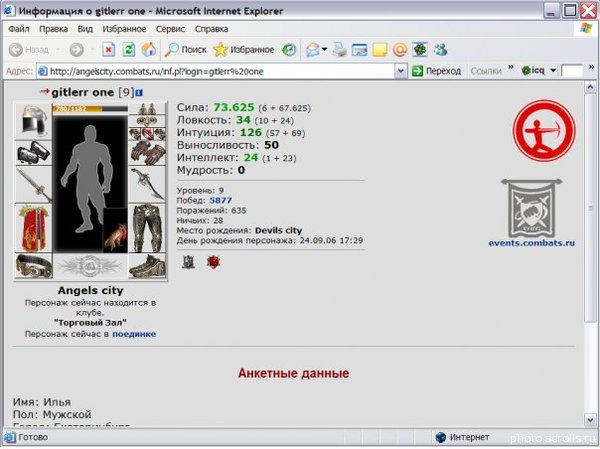Screen dimensions: 600x449
Task: Open the Поиск search panel
Action: (x=186, y=50)
